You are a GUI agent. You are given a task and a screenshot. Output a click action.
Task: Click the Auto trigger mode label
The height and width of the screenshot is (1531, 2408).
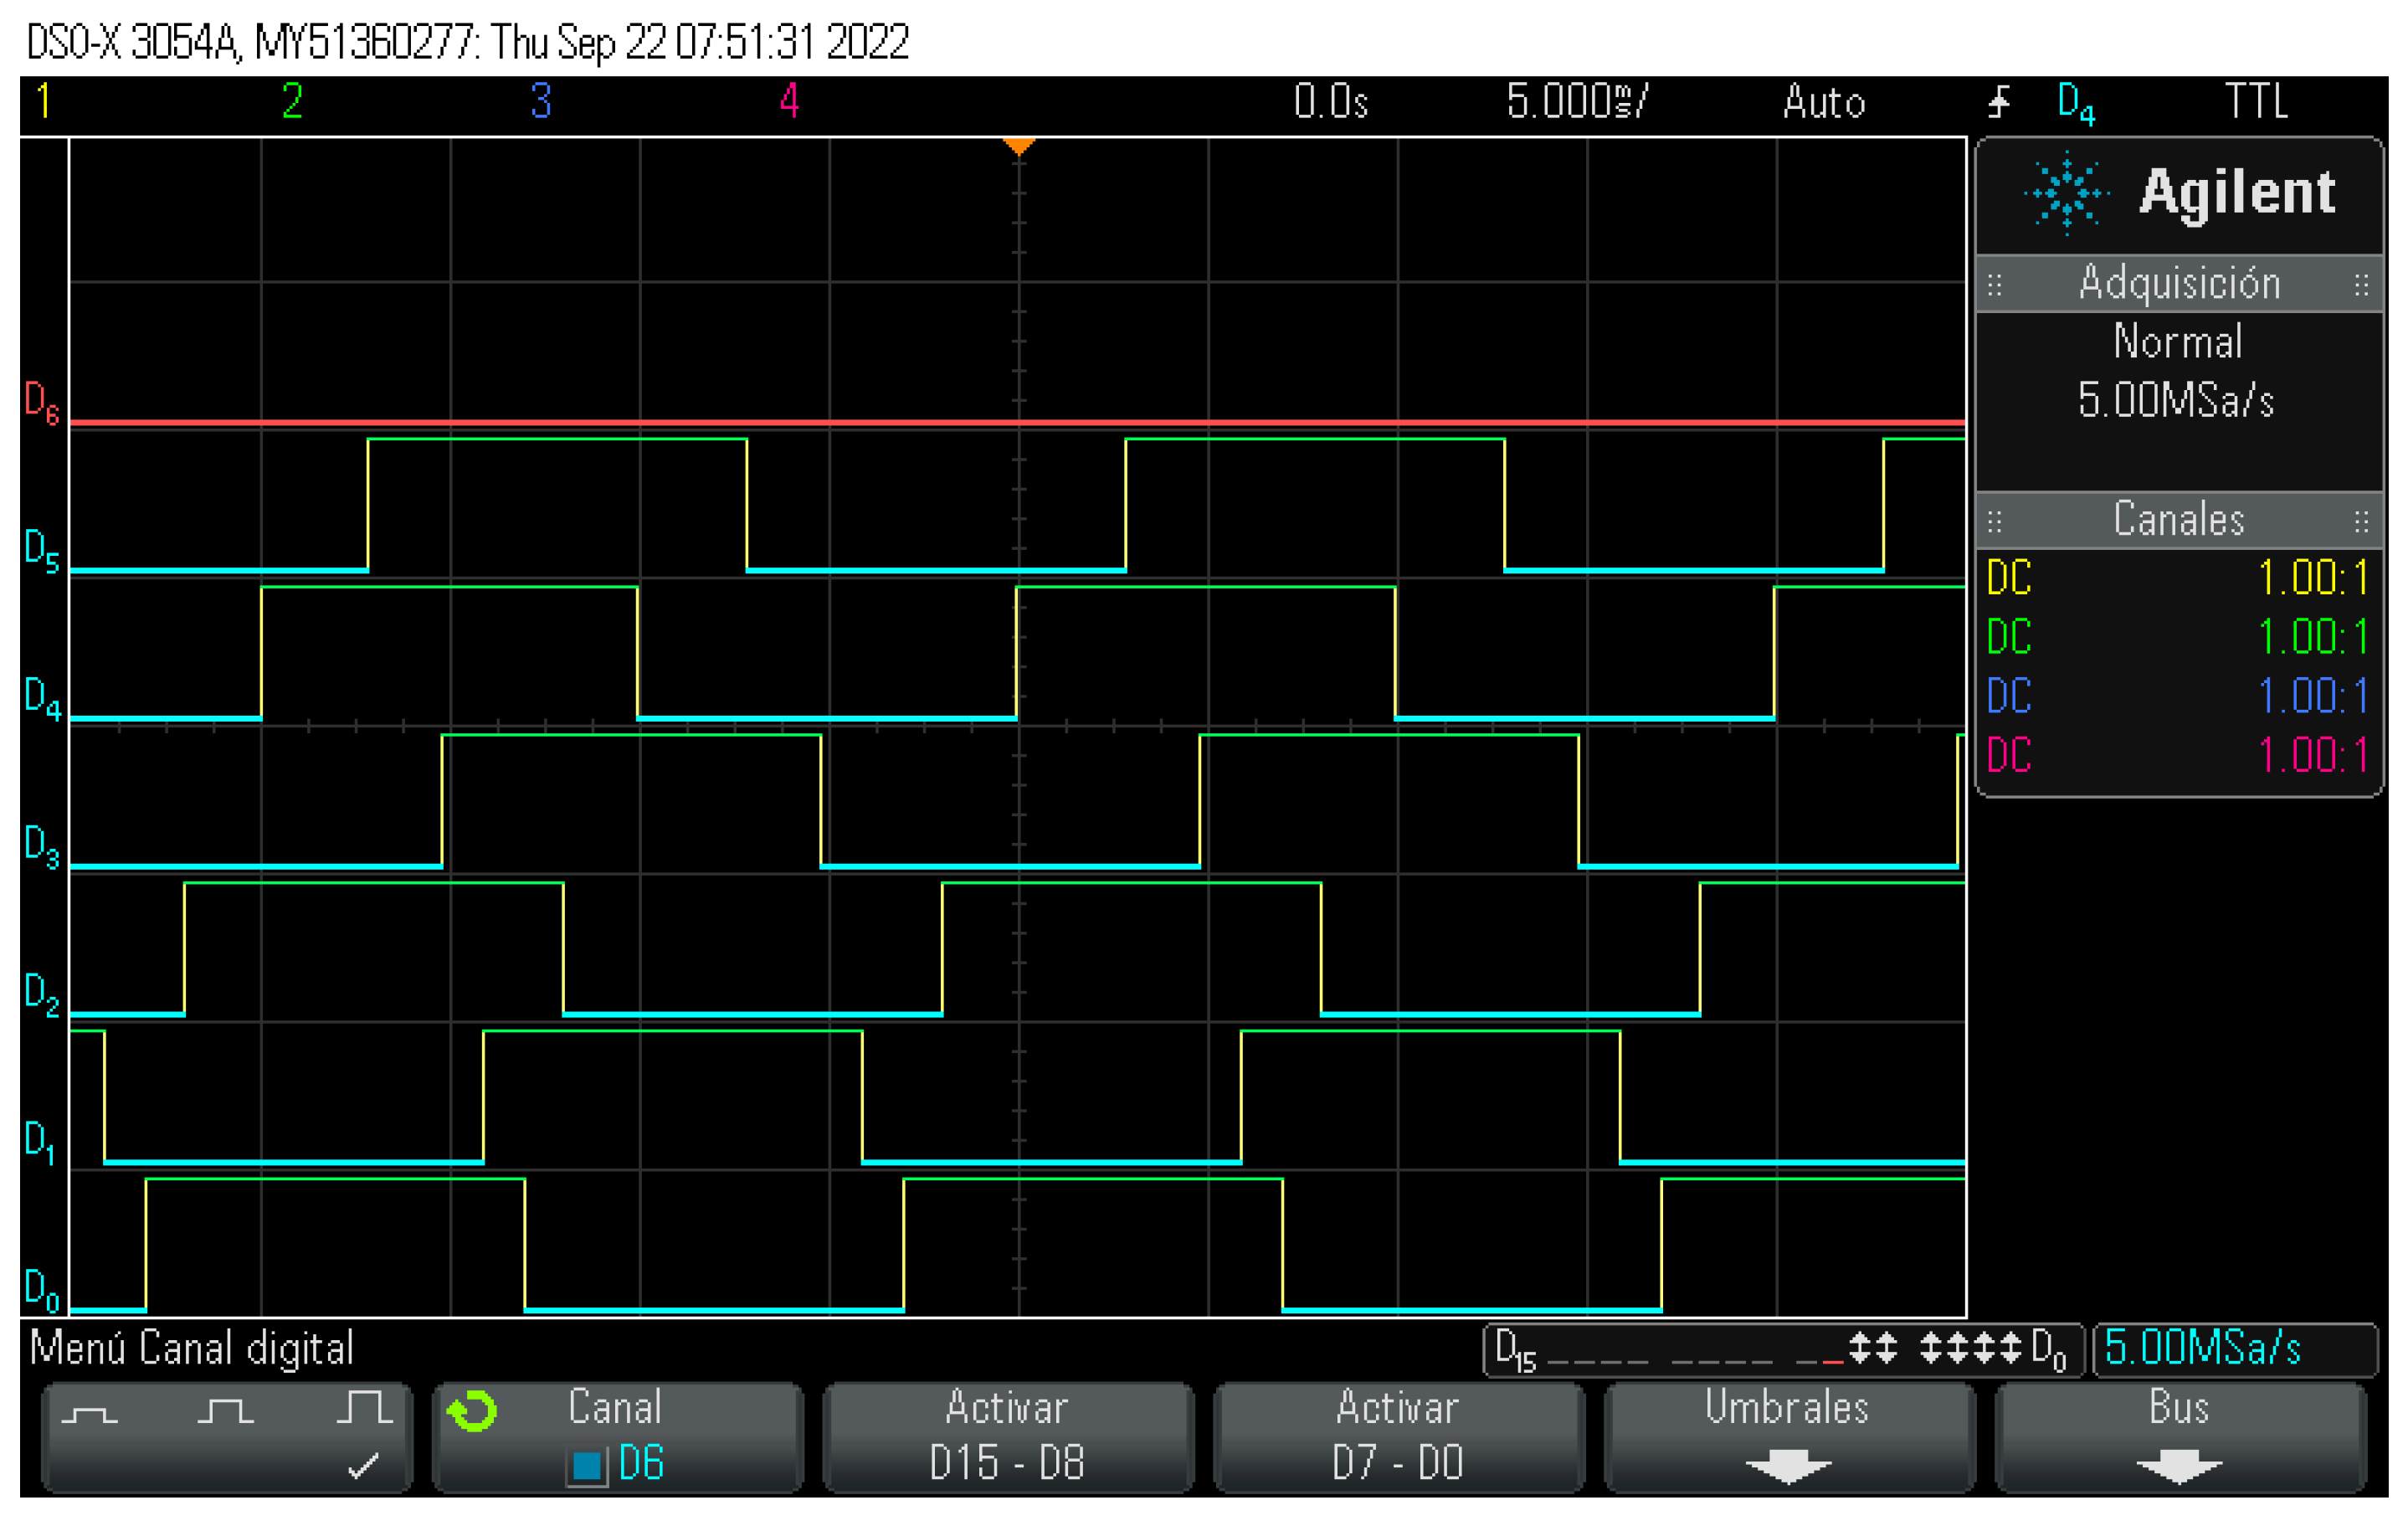click(x=1824, y=102)
